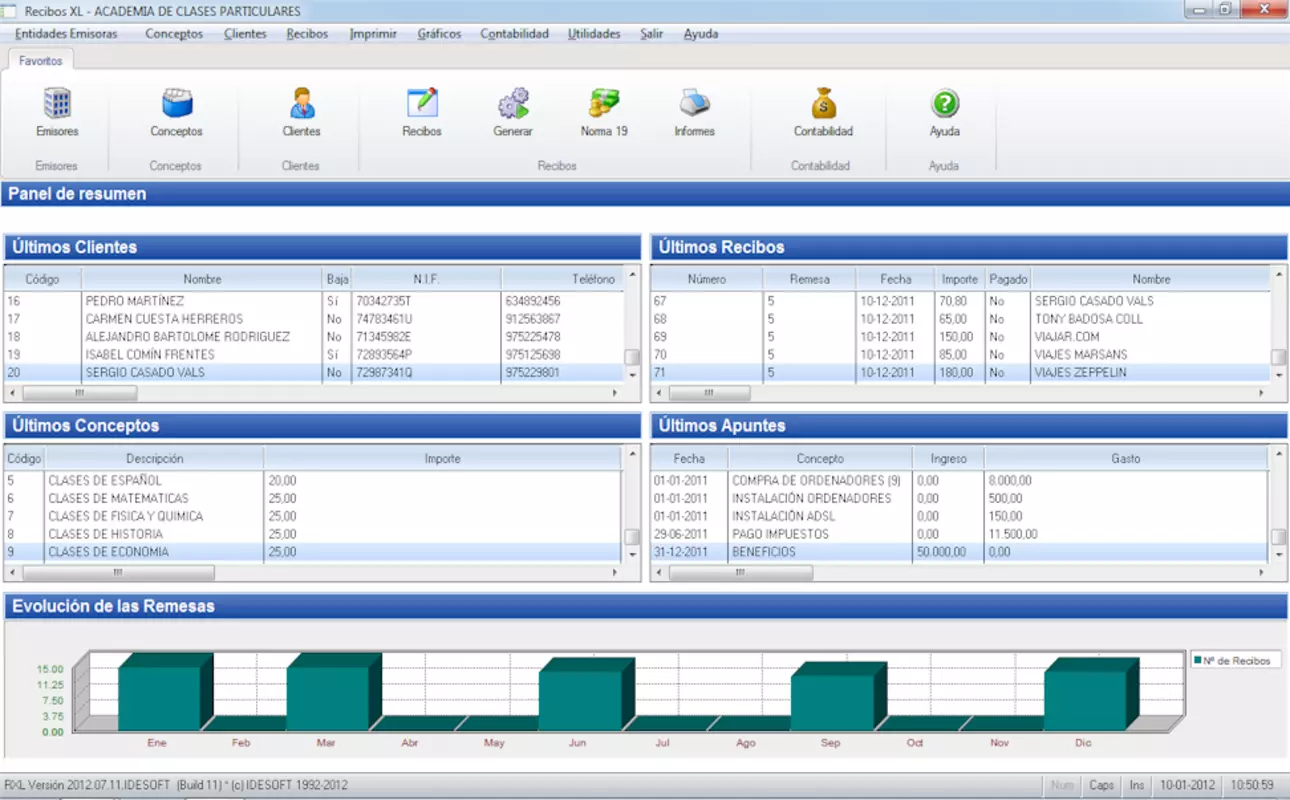1290x800 pixels.
Task: Open the Gráficos menu
Action: click(439, 34)
